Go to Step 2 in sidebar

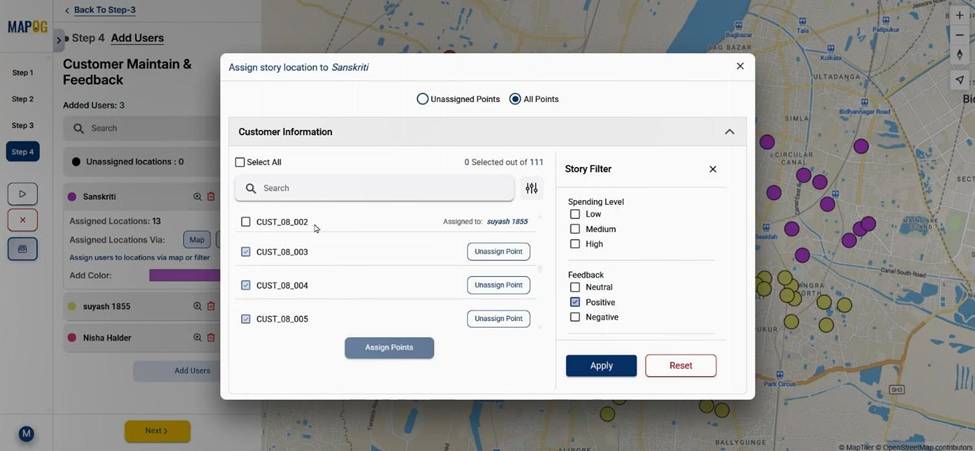click(x=22, y=99)
